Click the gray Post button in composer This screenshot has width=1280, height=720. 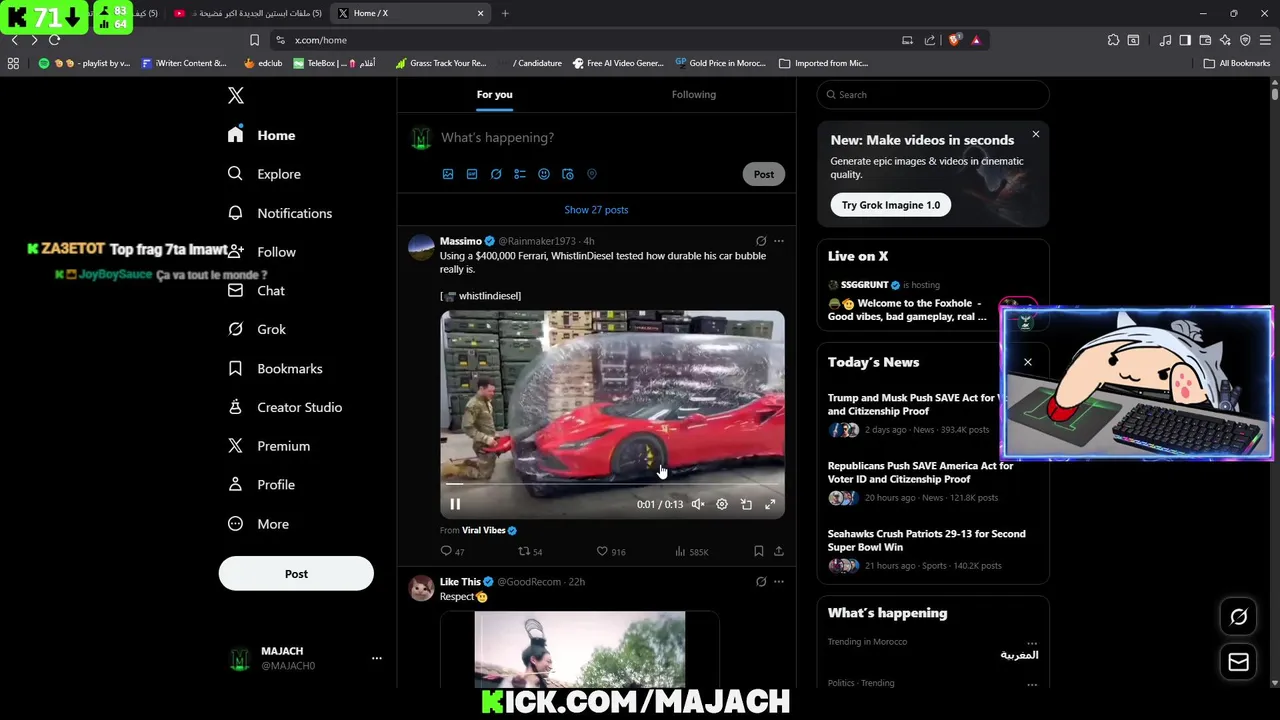764,174
